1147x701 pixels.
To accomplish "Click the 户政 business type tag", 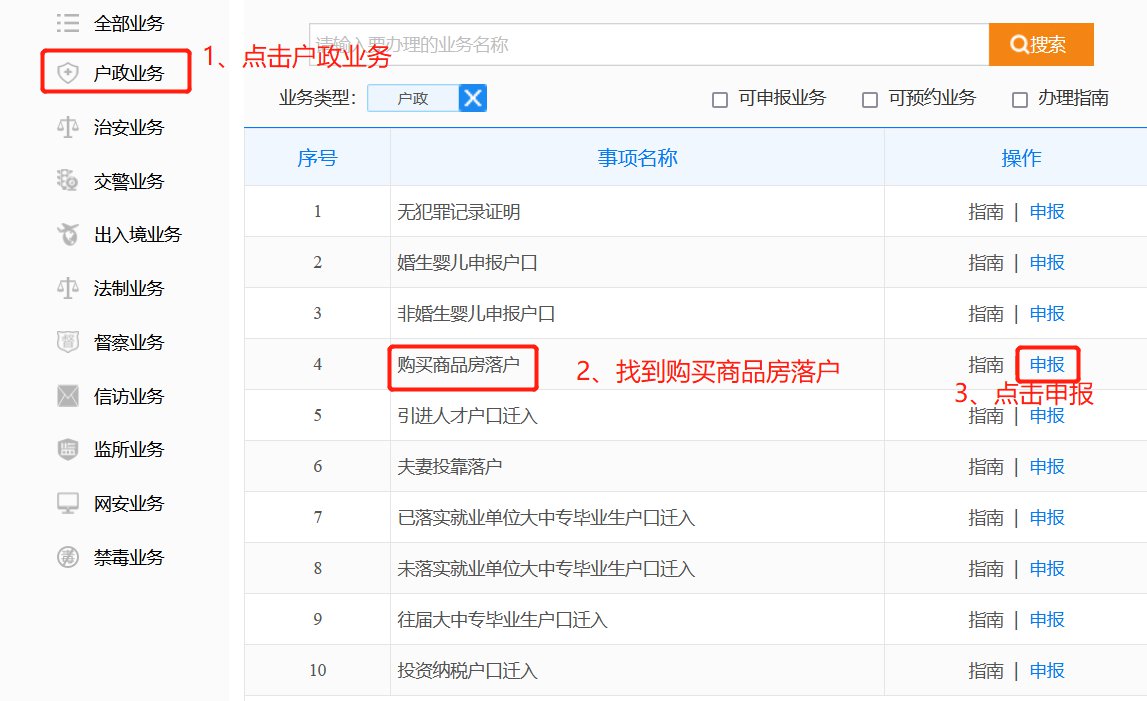I will click(x=413, y=98).
